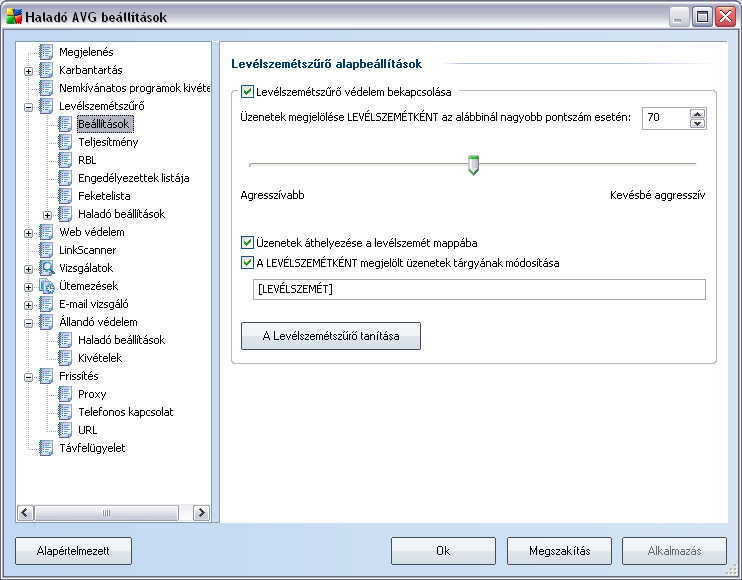Viewport: 742px width, 580px height.
Task: Click tree scrollbar left arrow
Action: [x=25, y=512]
